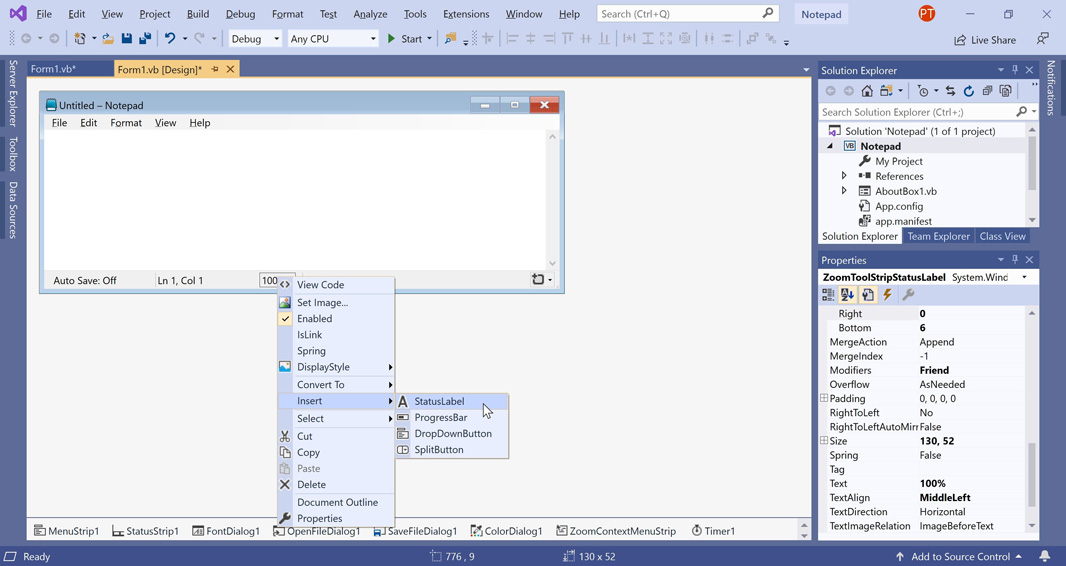Open the Any CPU platform dropdown

(x=332, y=39)
